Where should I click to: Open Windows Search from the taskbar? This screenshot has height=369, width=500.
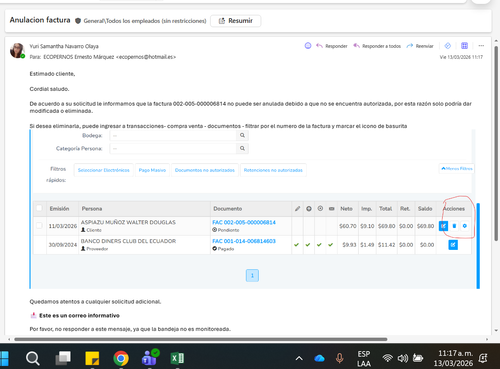pos(33,359)
